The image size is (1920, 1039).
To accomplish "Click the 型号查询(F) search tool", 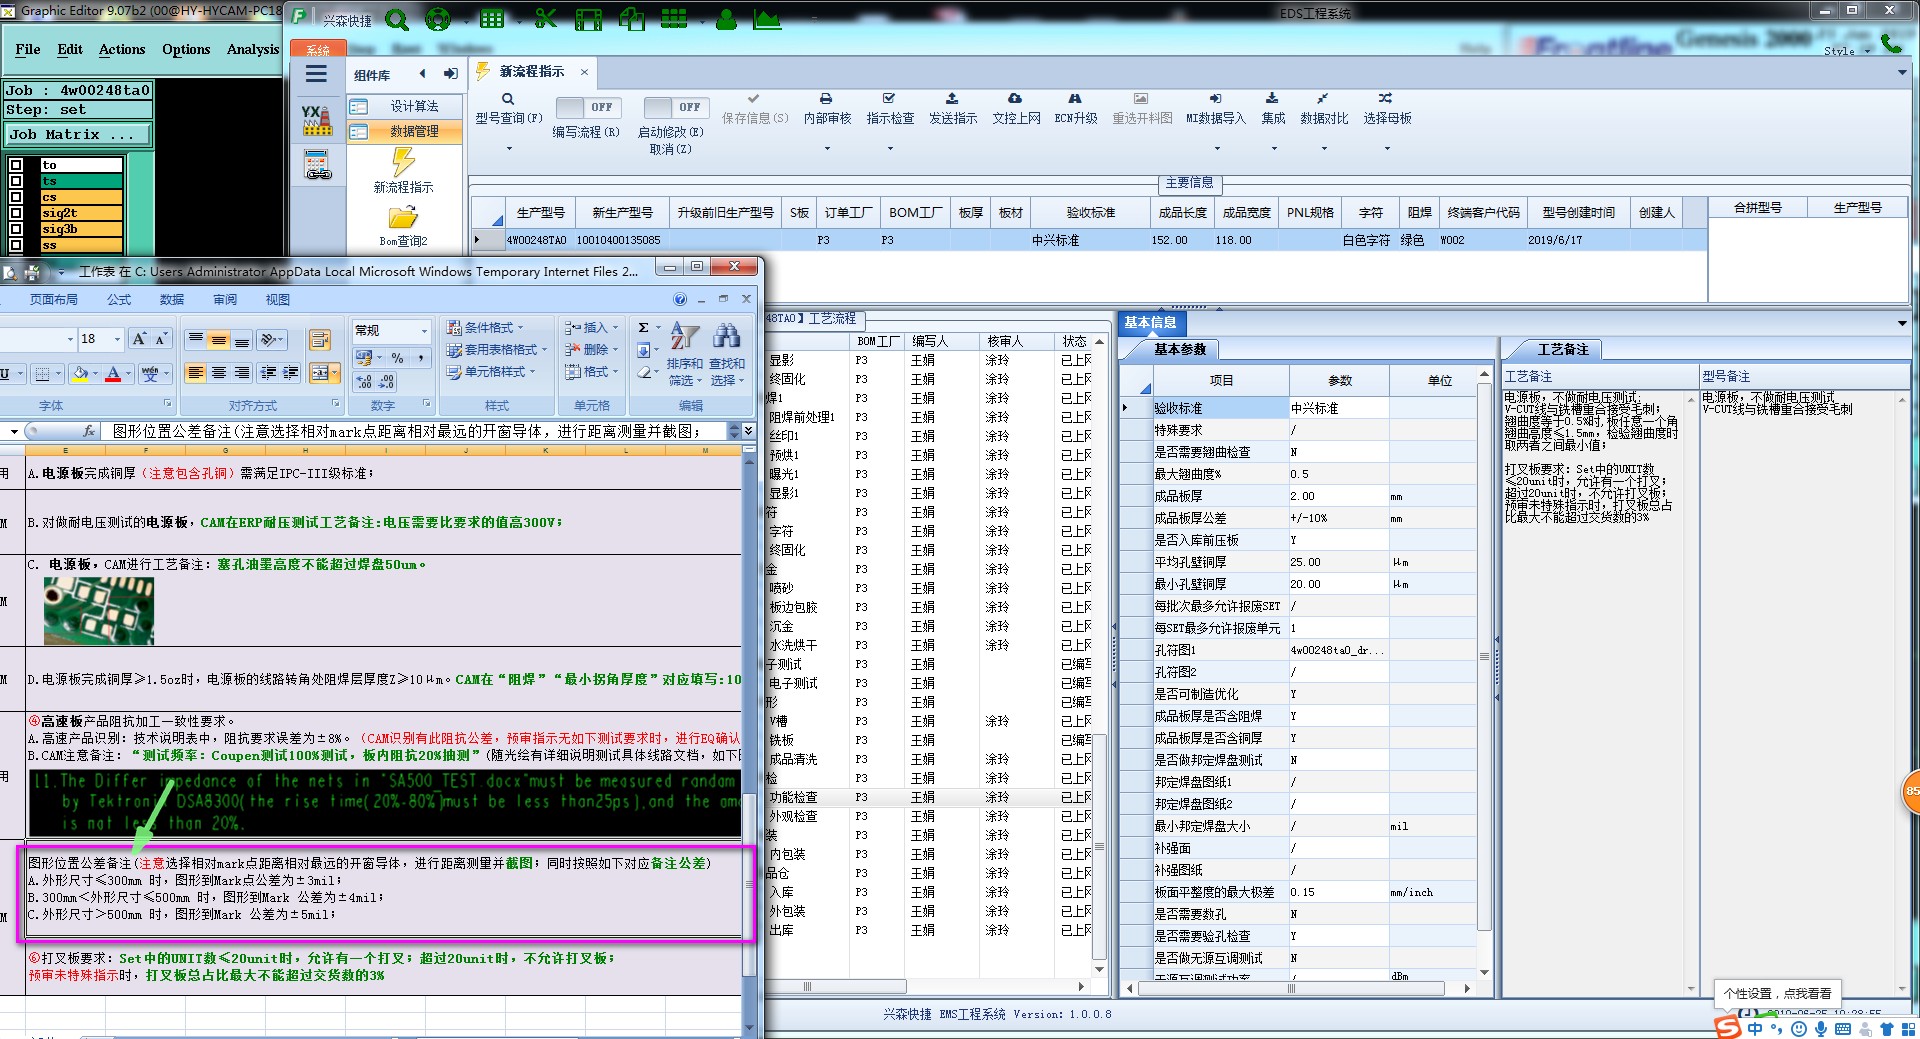I will 508,110.
